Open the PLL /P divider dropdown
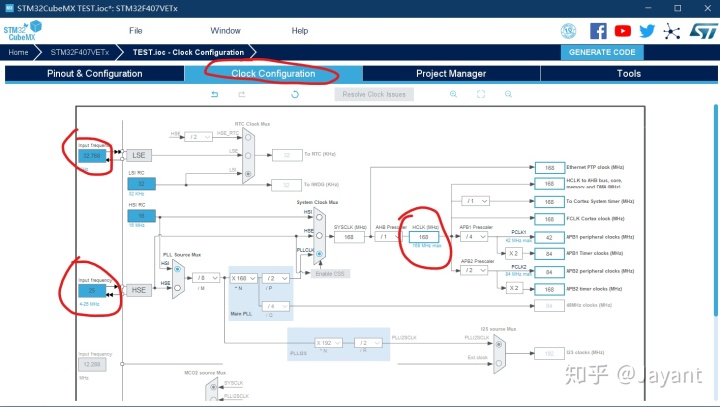The width and height of the screenshot is (720, 407). 276,278
